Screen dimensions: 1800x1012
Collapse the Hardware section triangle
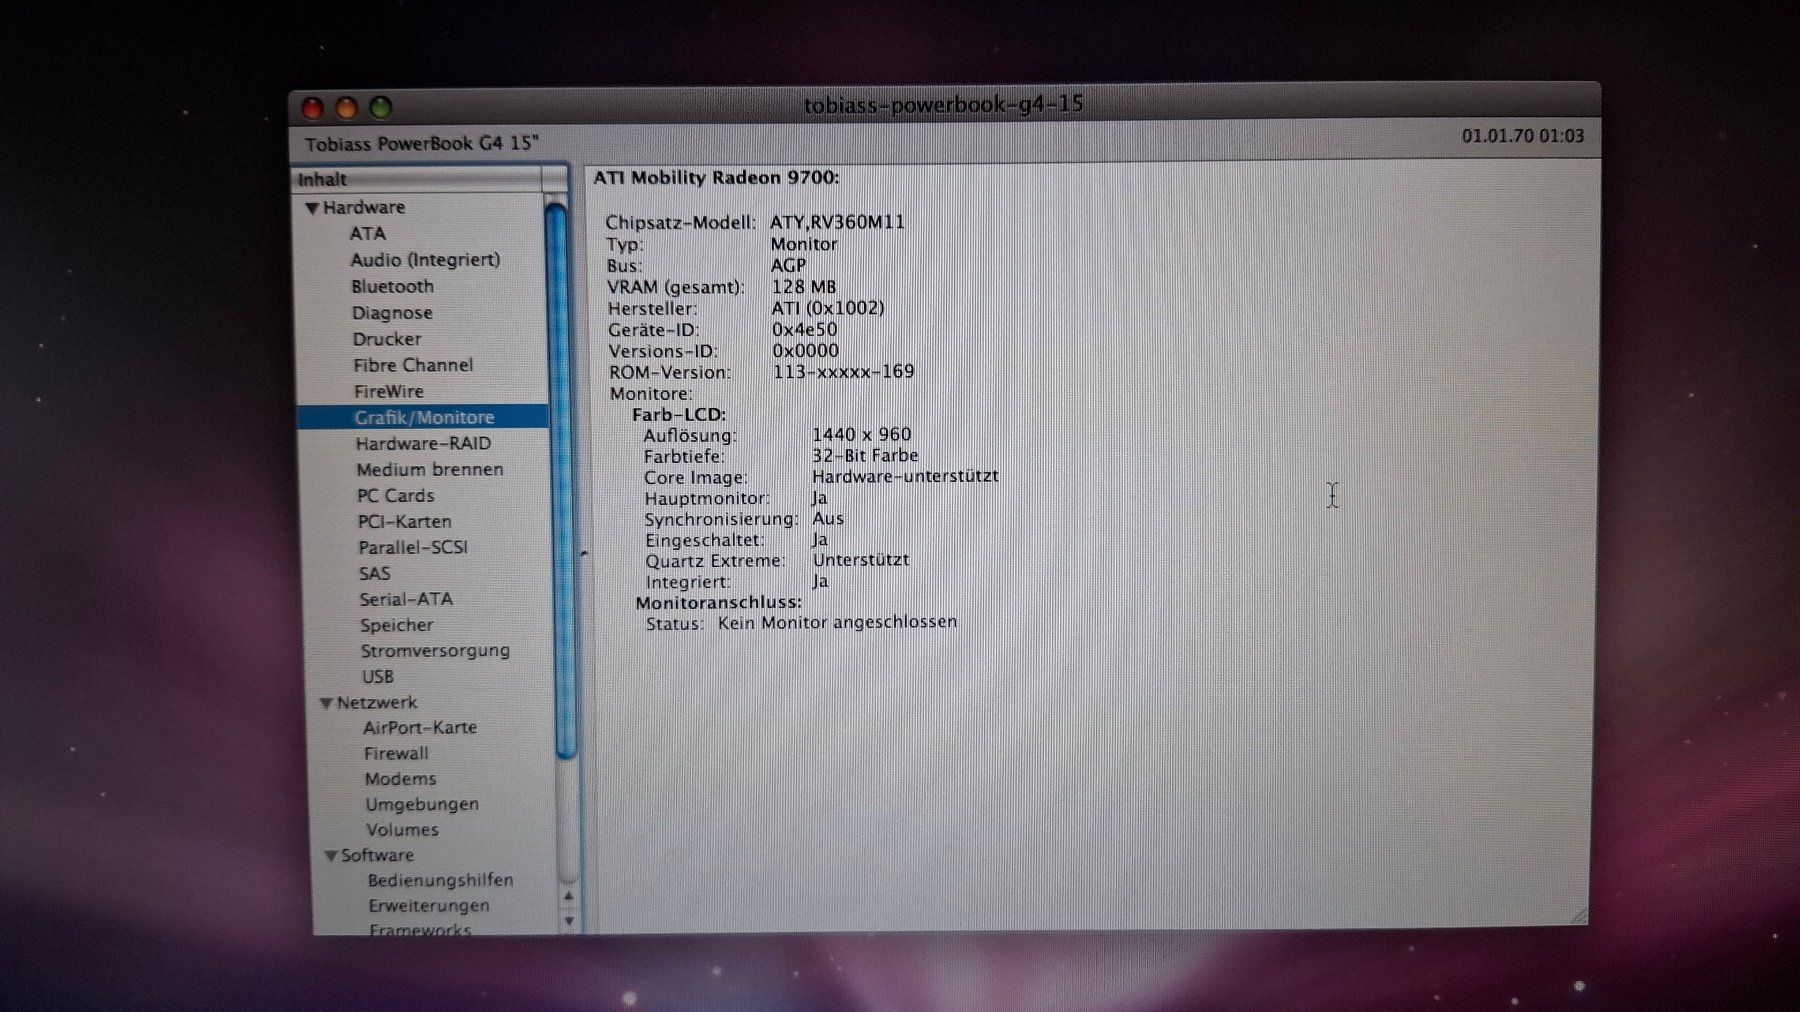pos(312,208)
